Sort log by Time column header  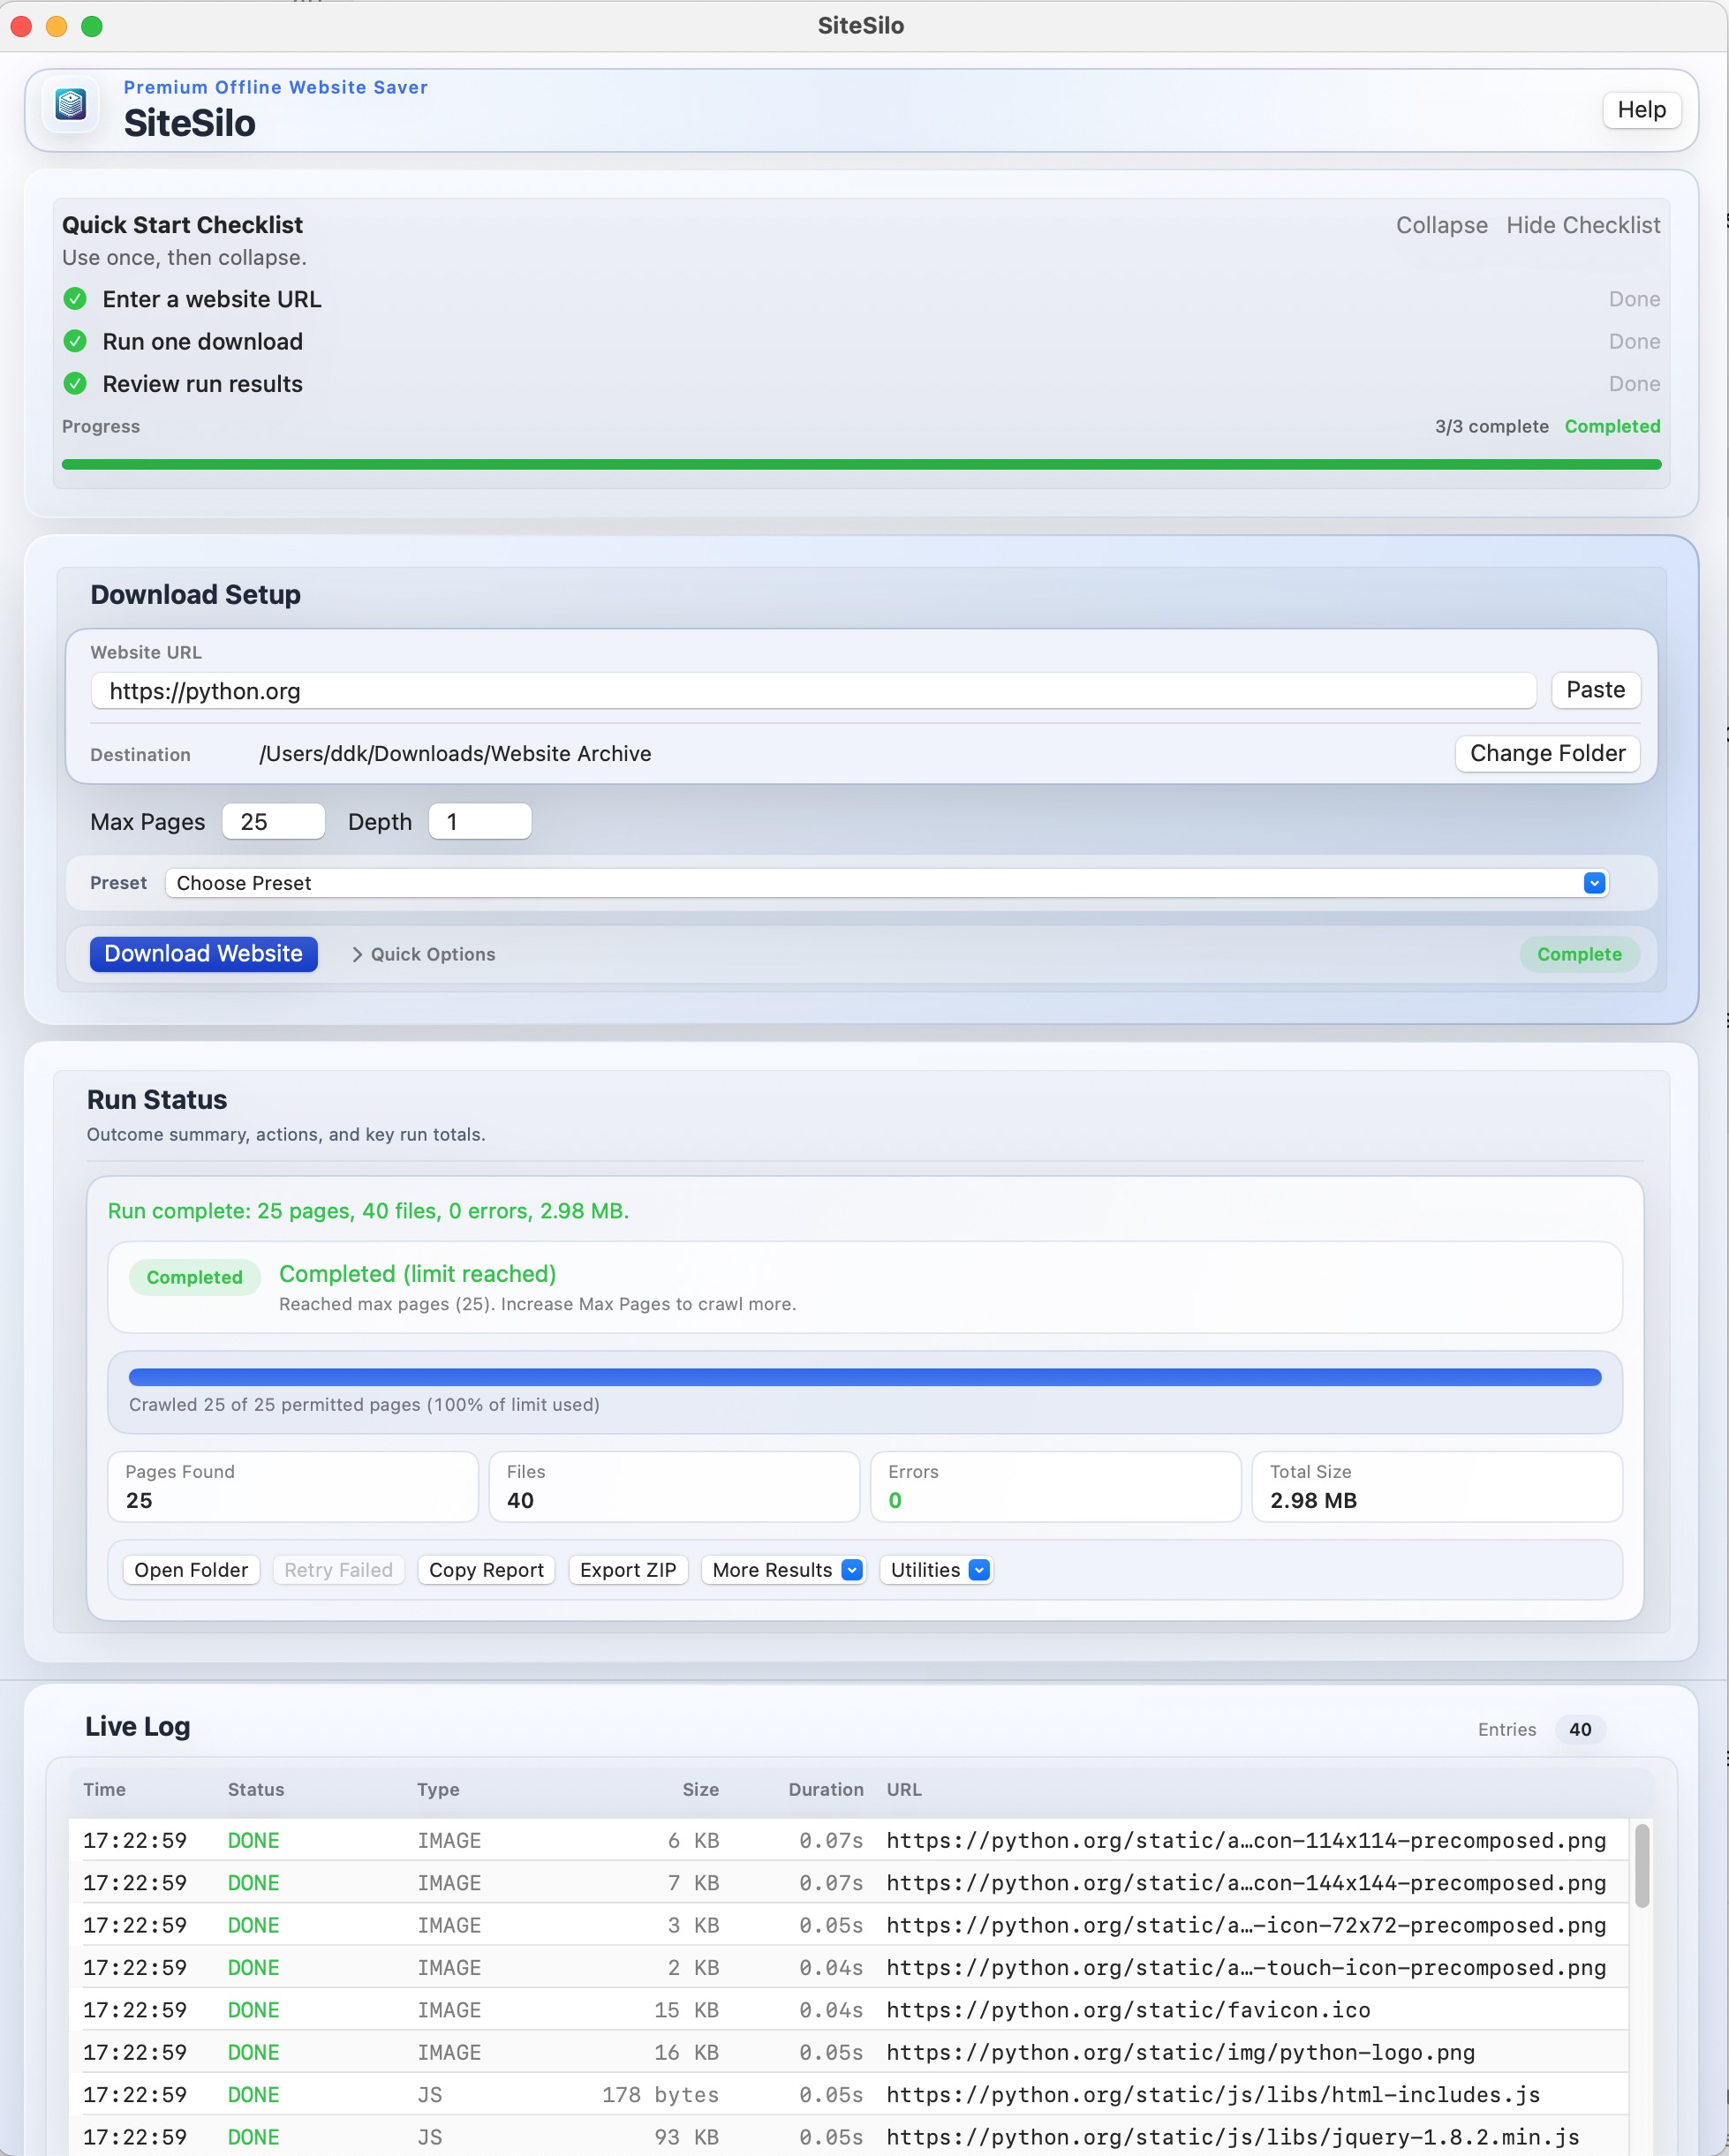[x=105, y=1789]
